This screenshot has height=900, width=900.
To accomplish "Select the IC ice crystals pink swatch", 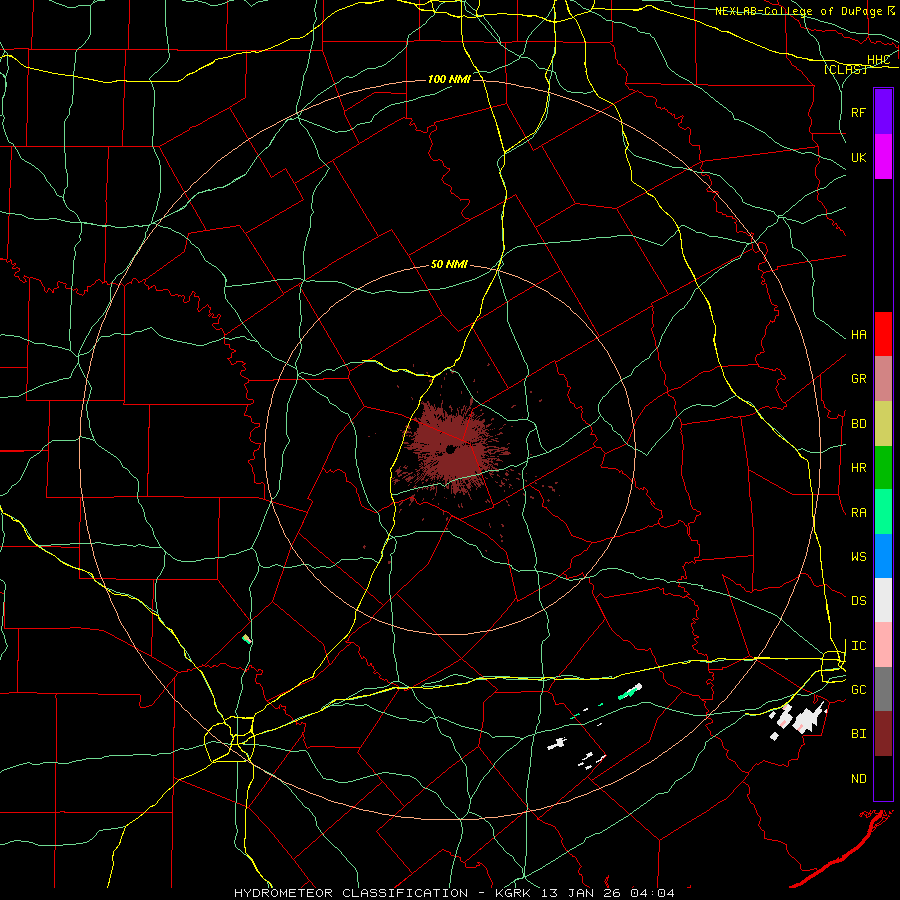I will coord(883,645).
